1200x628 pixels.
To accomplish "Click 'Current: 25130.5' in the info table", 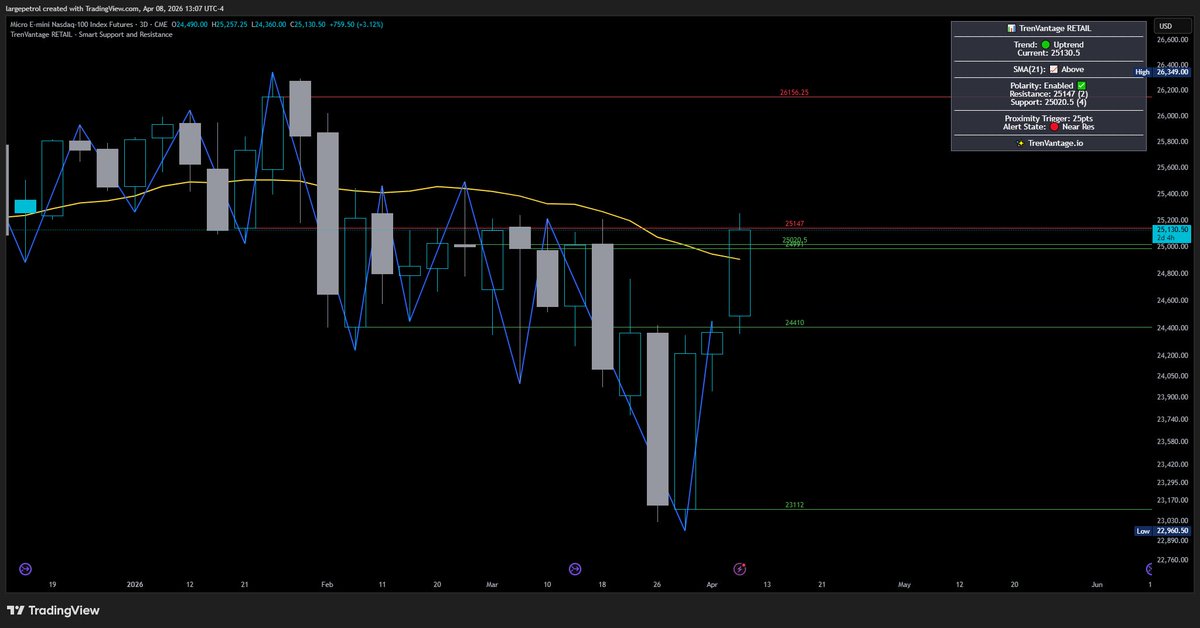I will pos(1047,54).
